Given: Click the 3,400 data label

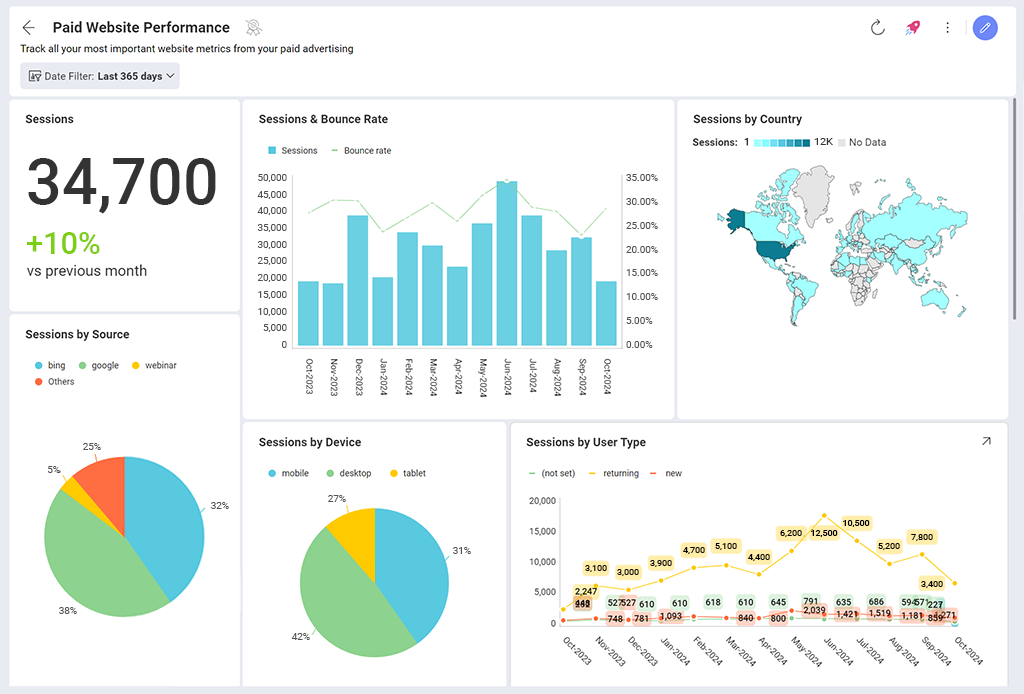Looking at the screenshot, I should 931,584.
